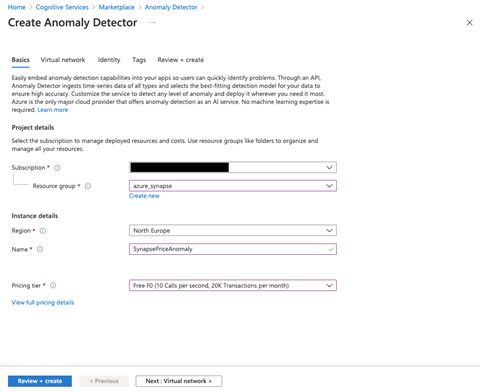Expand the Subscription dropdown
This screenshot has width=480, height=392.
tap(233, 167)
